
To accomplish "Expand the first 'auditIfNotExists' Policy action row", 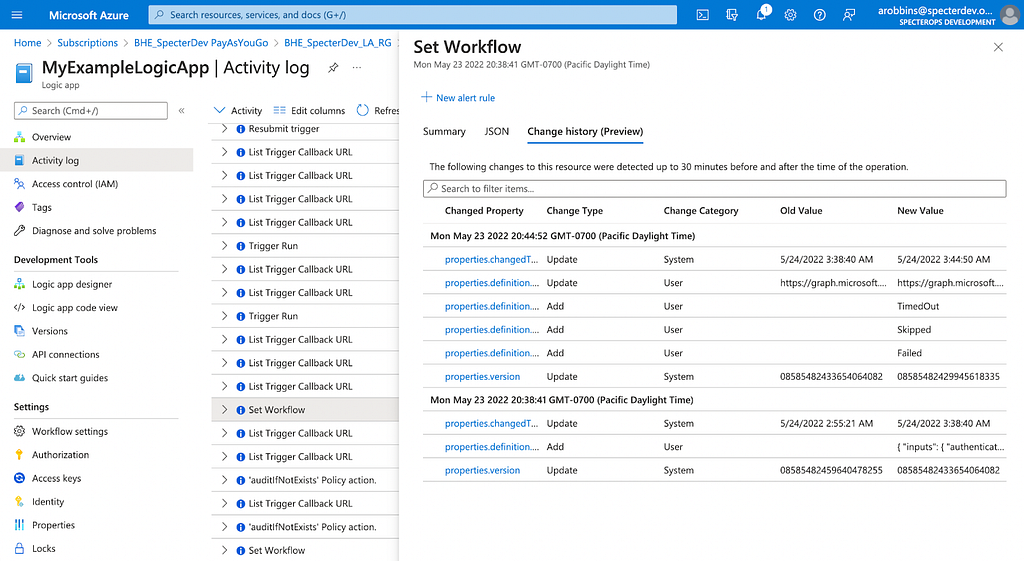I will [x=224, y=480].
